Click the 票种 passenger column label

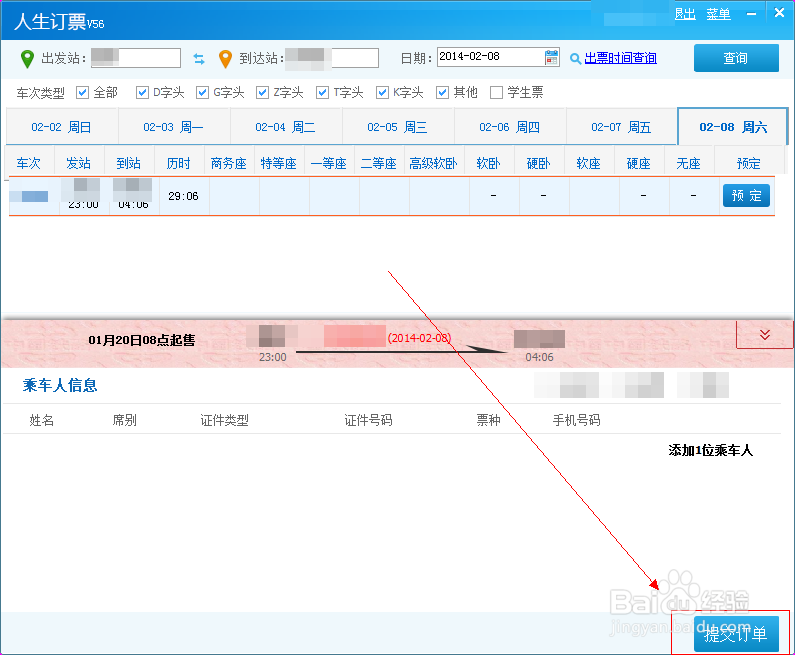pyautogui.click(x=489, y=420)
